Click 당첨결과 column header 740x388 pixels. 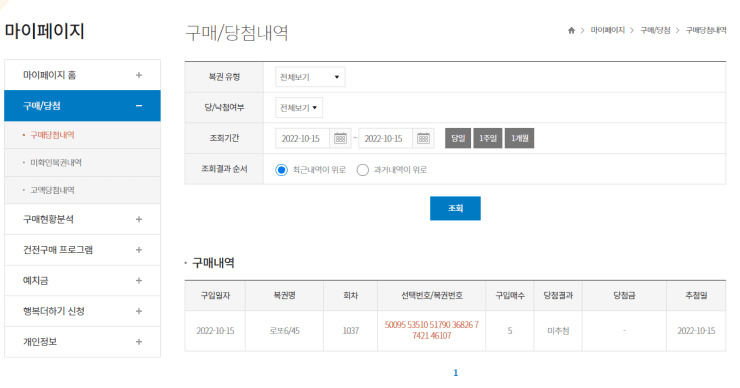(558, 295)
